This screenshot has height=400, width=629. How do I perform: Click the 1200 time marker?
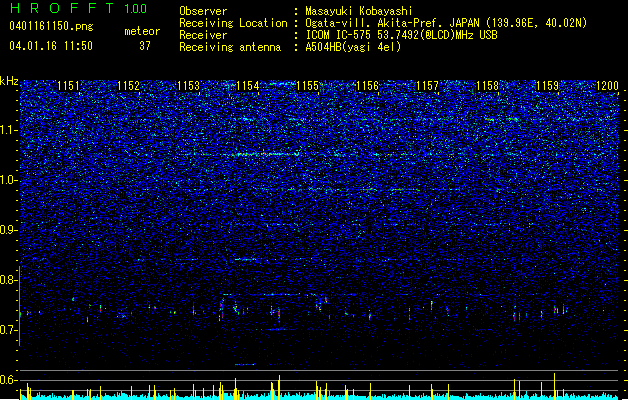point(607,86)
